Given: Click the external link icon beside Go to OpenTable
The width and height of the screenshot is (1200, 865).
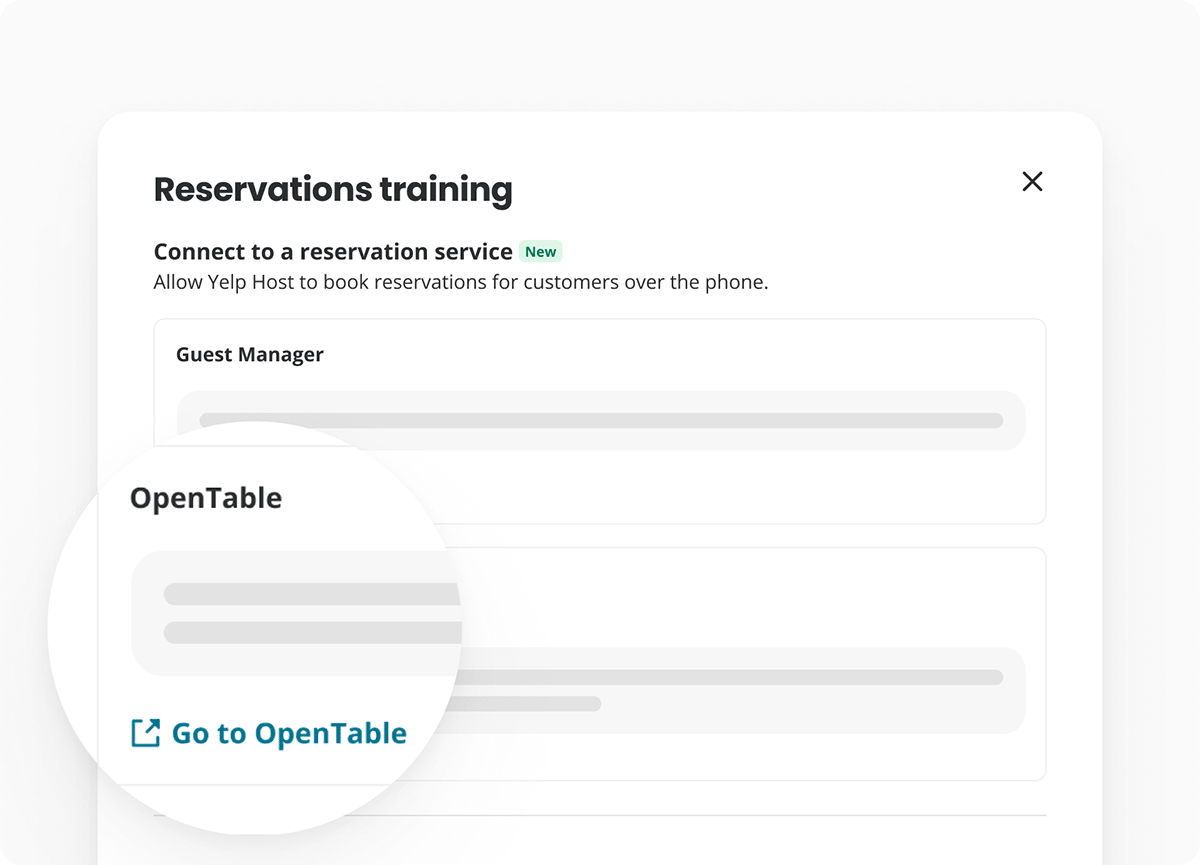Looking at the screenshot, I should click(x=146, y=733).
